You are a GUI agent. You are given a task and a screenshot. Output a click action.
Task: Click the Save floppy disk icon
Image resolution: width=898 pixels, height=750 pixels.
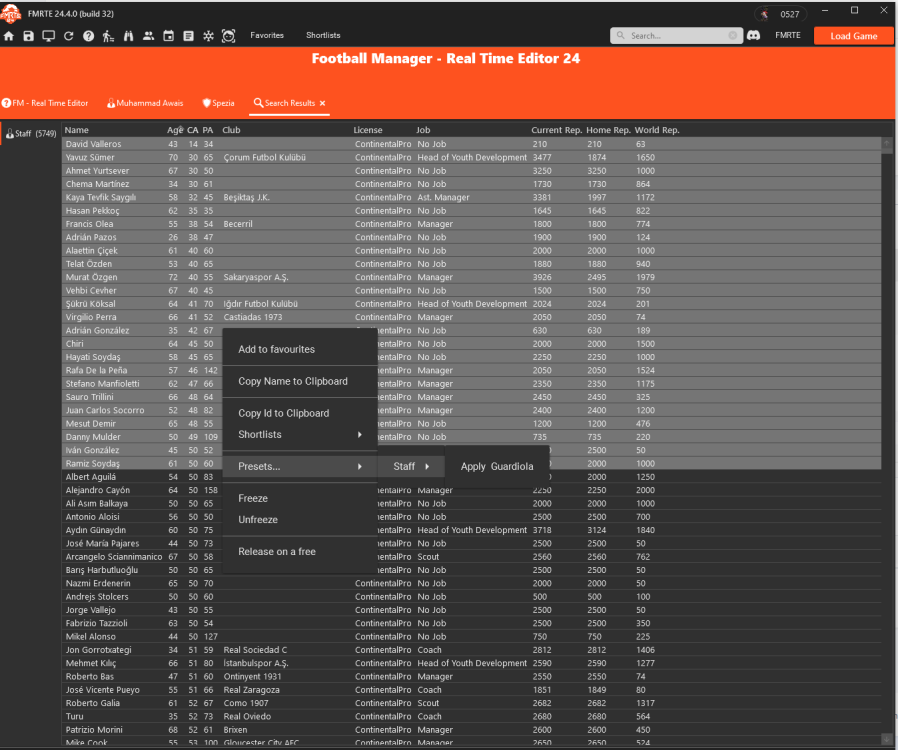click(29, 36)
